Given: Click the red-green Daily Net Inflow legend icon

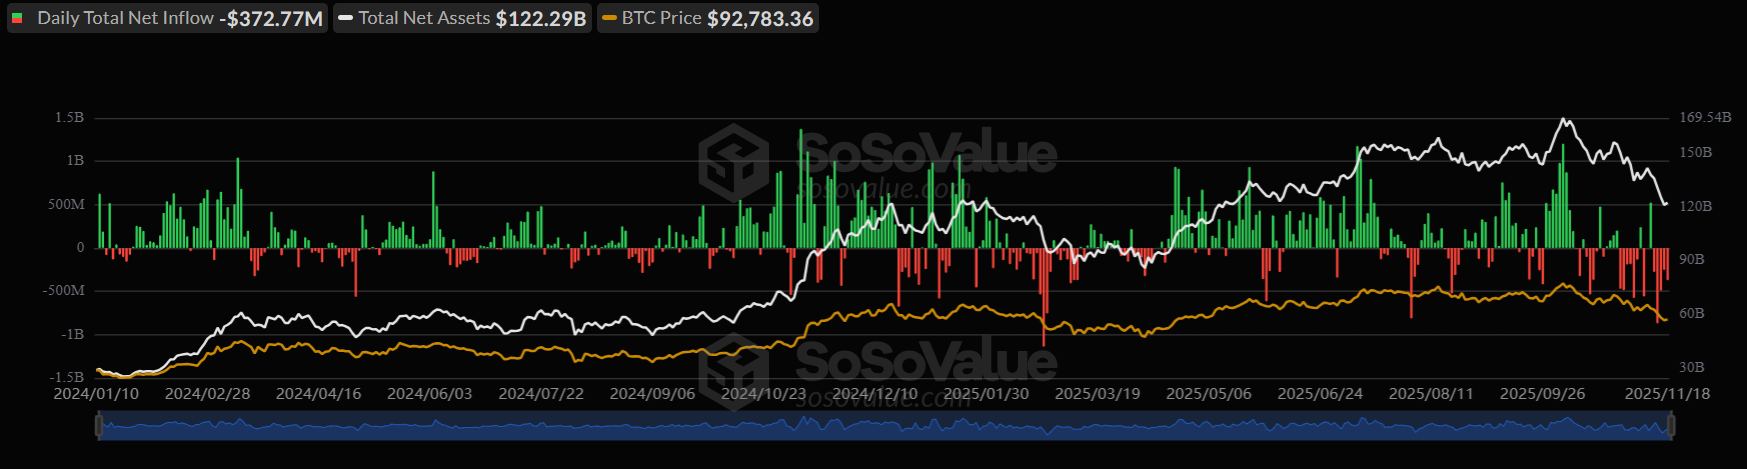Looking at the screenshot, I should pyautogui.click(x=16, y=18).
